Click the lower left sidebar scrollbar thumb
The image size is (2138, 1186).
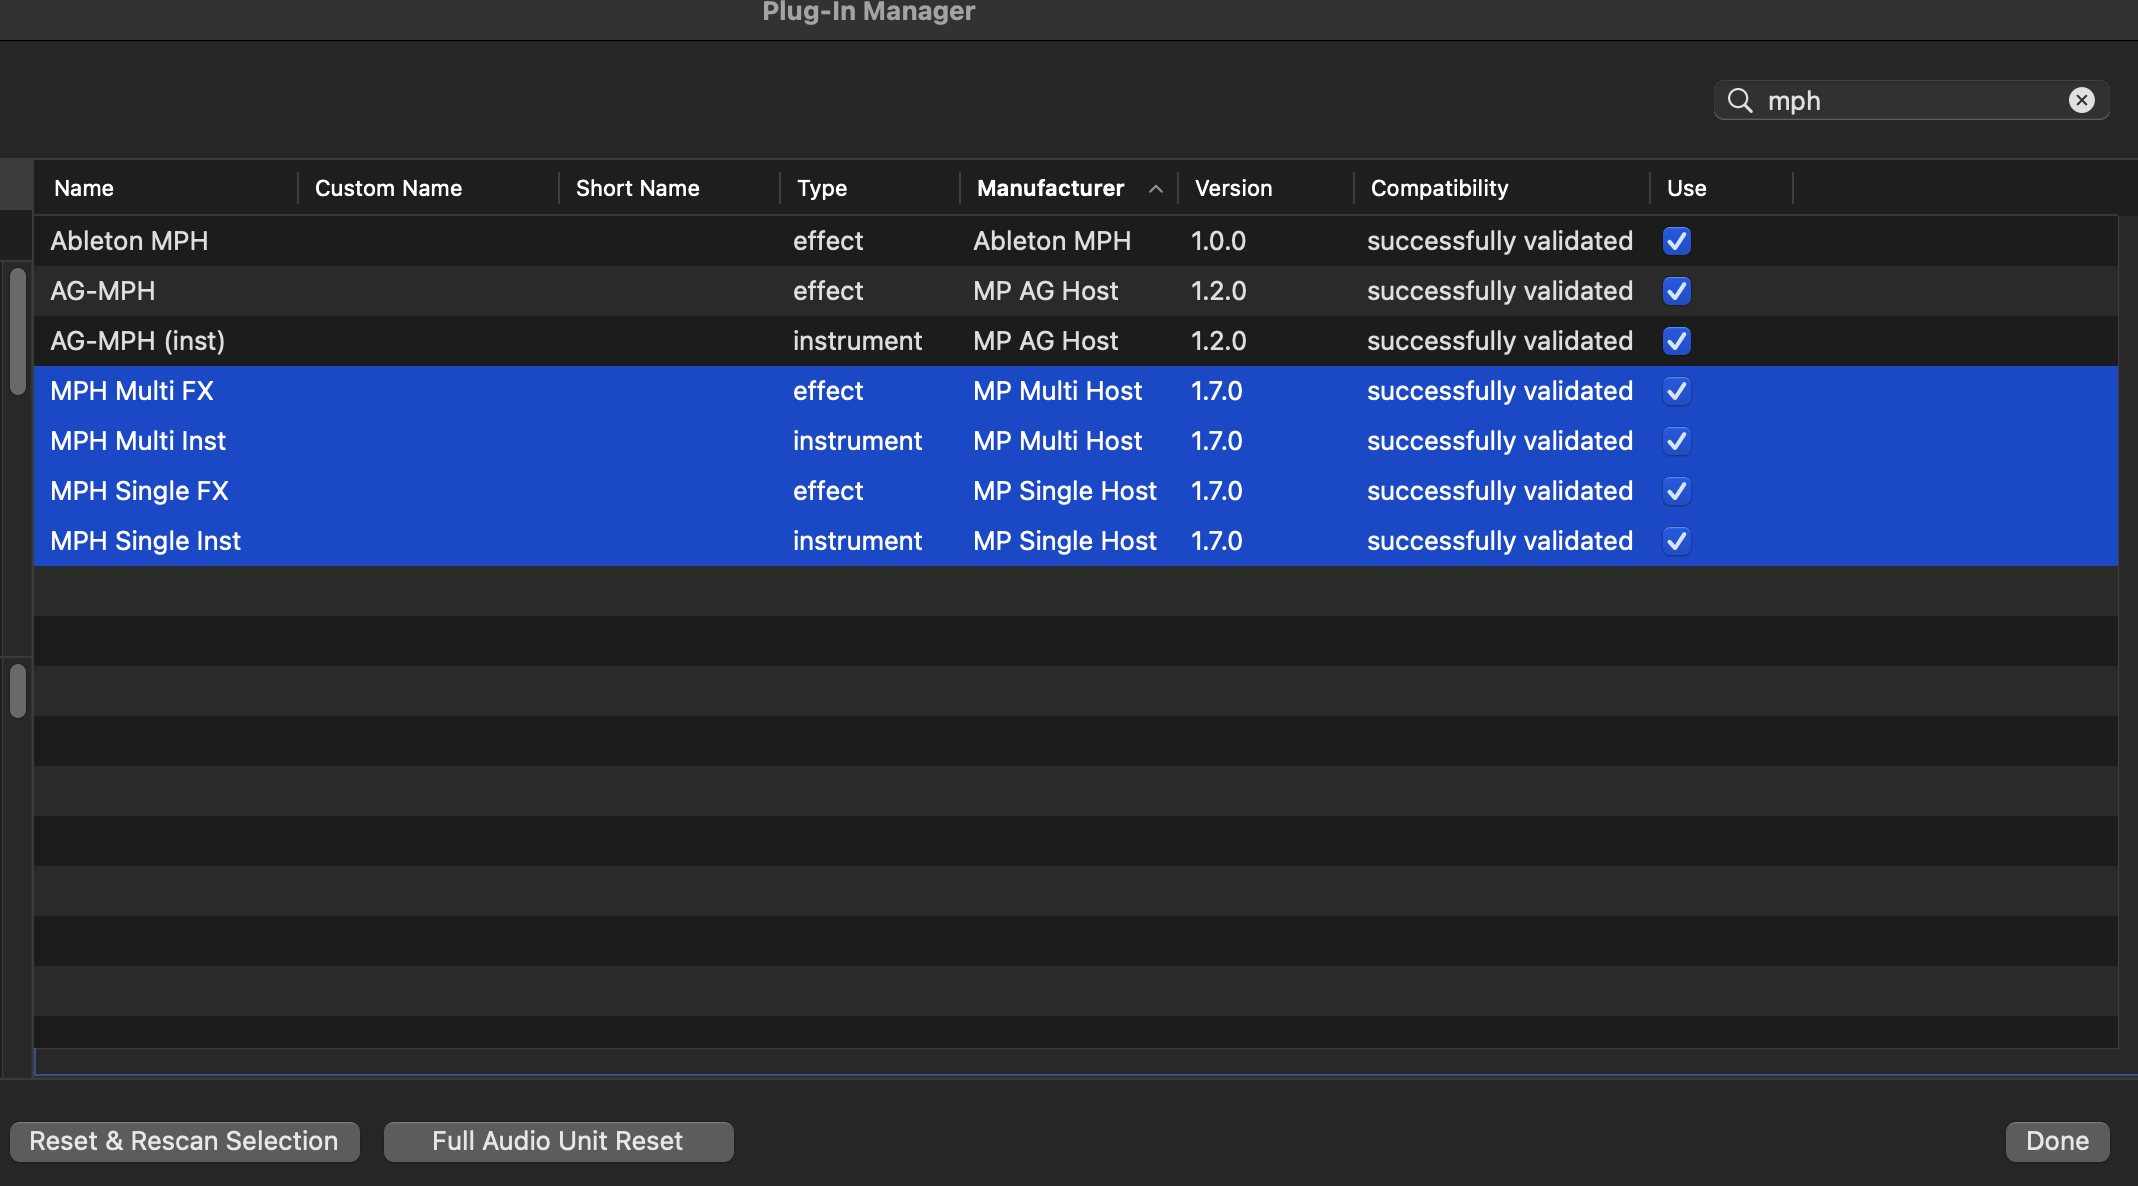click(18, 691)
